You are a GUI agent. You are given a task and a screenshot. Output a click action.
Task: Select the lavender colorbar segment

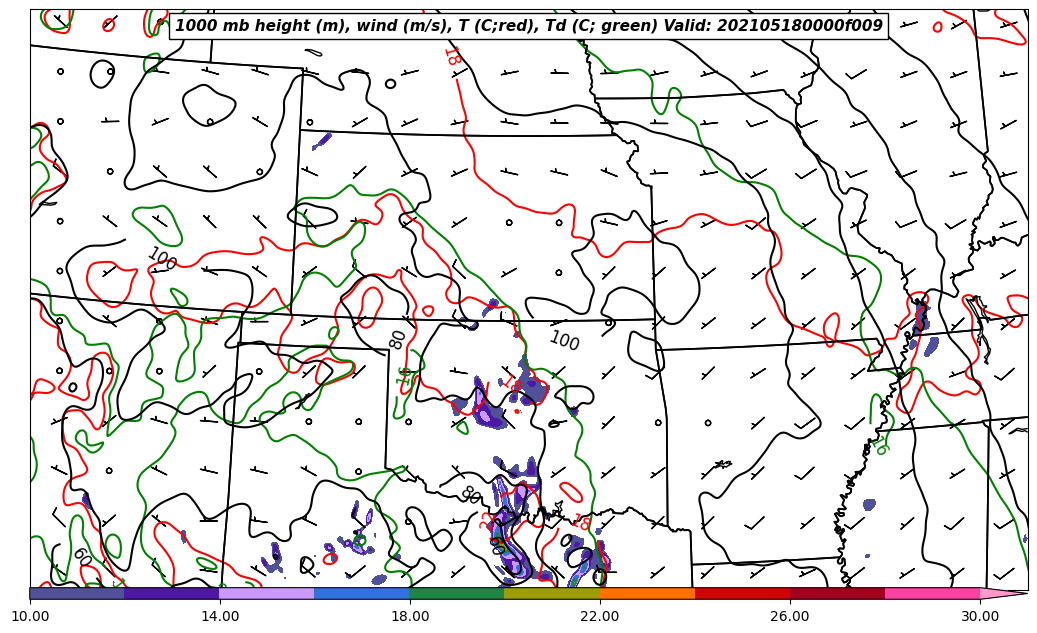pyautogui.click(x=267, y=593)
